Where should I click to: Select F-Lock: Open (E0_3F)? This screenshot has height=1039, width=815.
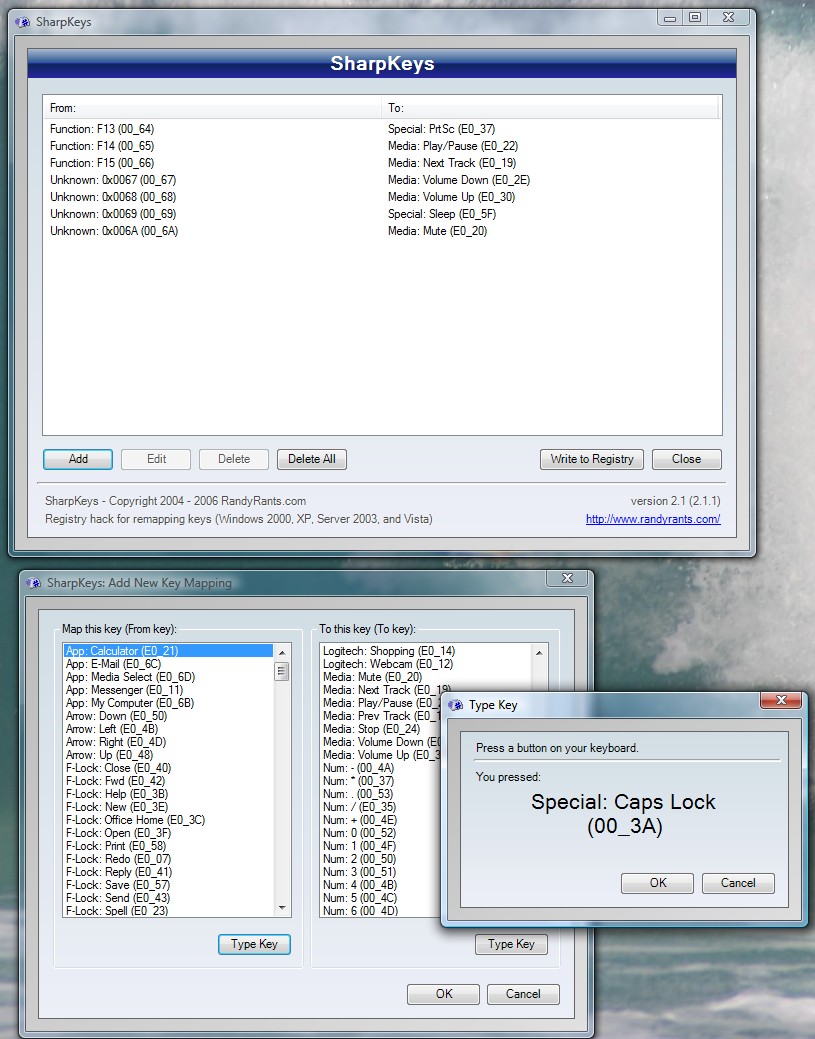168,833
